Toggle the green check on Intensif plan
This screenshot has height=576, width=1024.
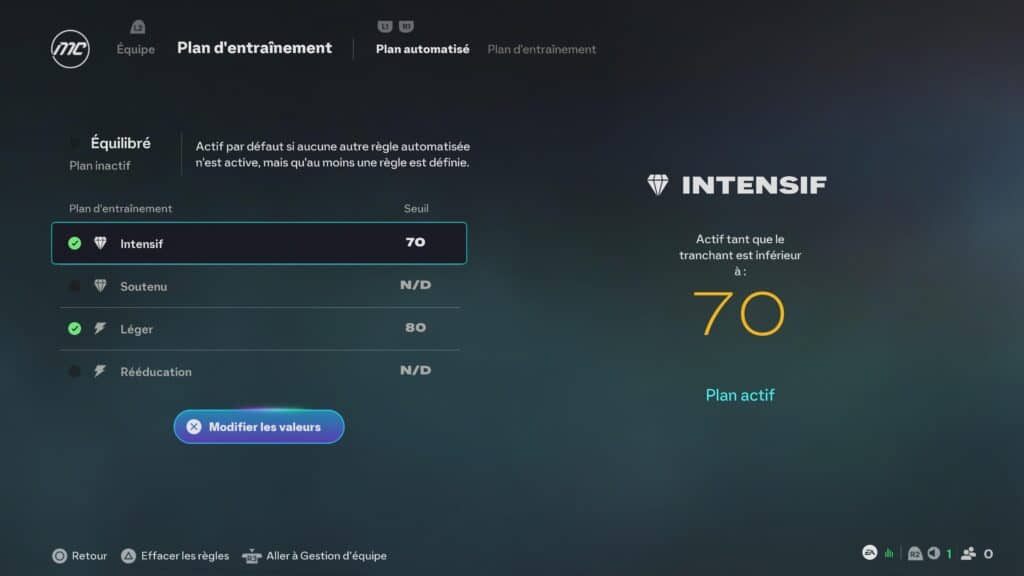(x=75, y=243)
